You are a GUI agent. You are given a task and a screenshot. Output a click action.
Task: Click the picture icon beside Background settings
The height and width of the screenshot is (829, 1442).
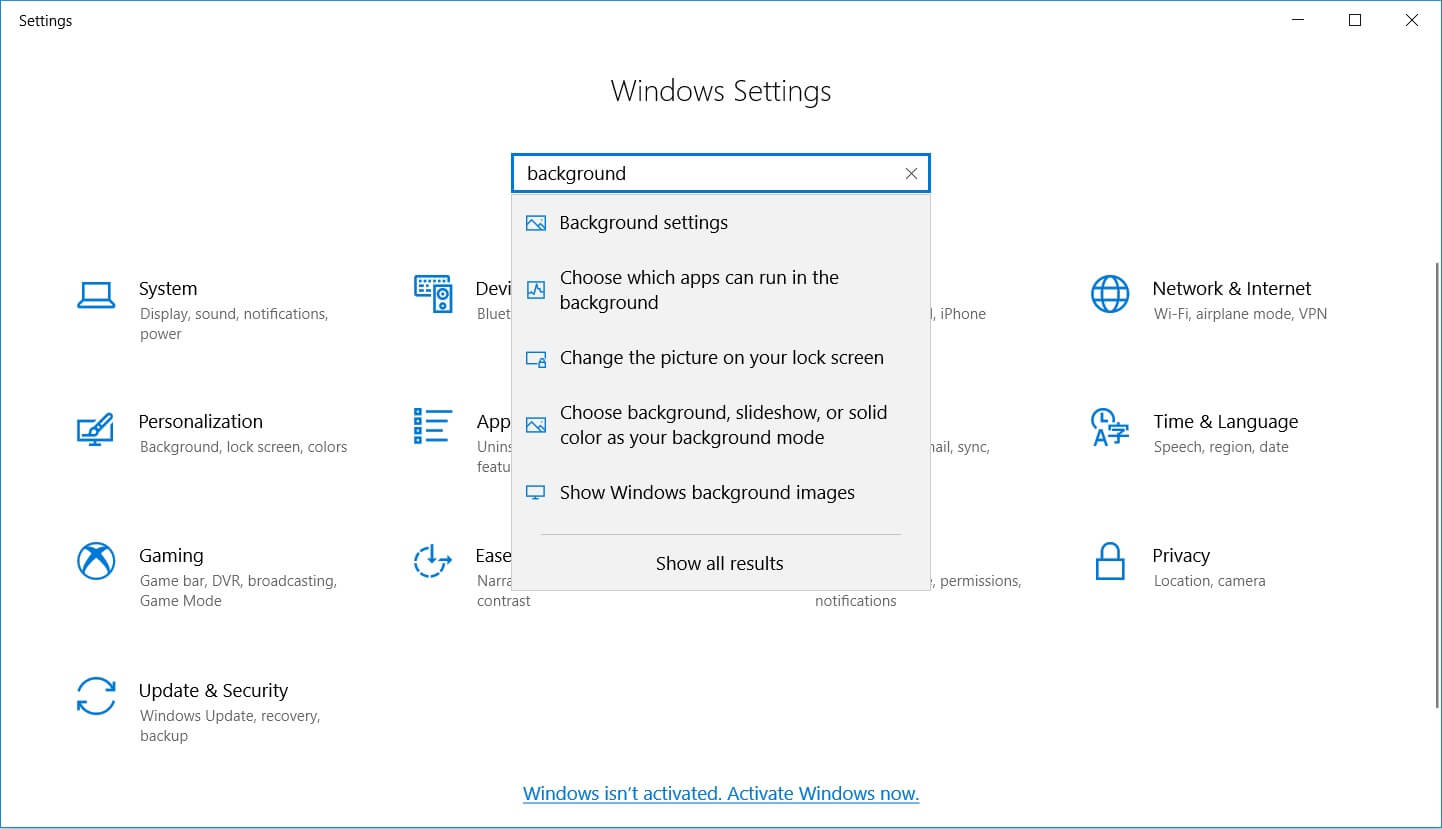pyautogui.click(x=536, y=223)
